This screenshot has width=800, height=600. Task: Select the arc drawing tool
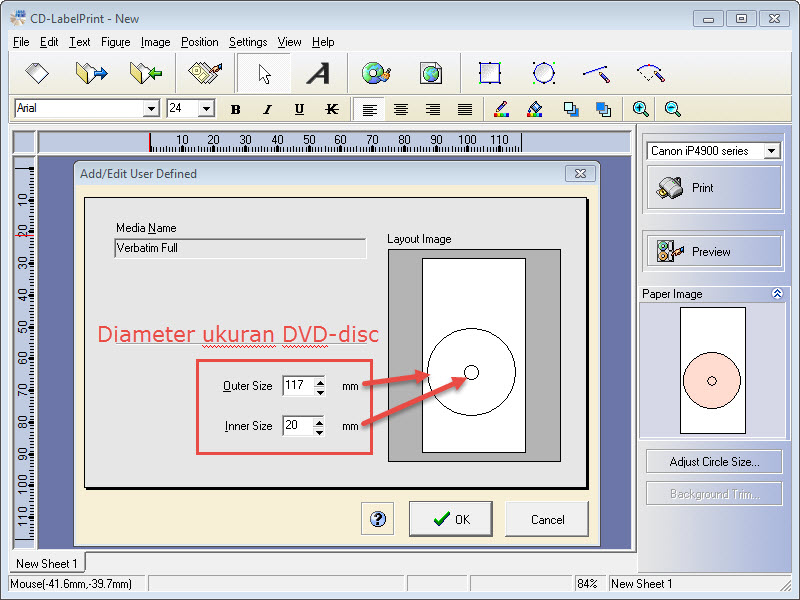pyautogui.click(x=651, y=73)
